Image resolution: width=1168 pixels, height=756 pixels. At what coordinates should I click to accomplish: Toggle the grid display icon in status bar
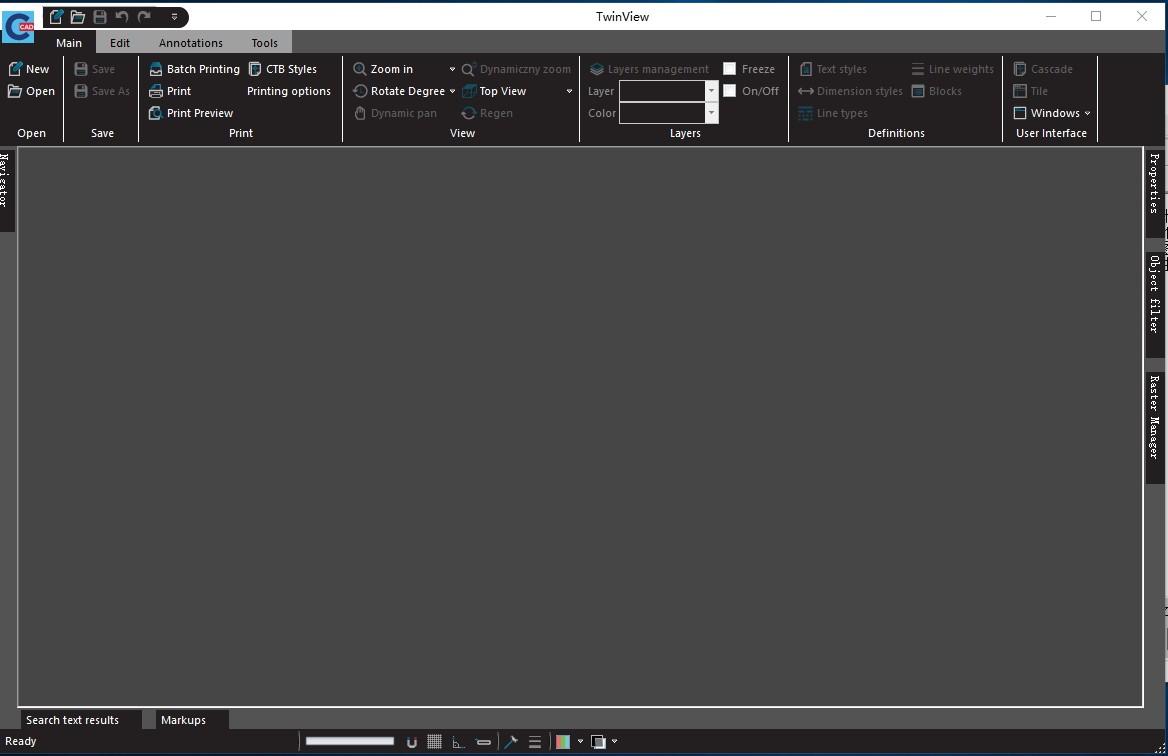coord(435,742)
